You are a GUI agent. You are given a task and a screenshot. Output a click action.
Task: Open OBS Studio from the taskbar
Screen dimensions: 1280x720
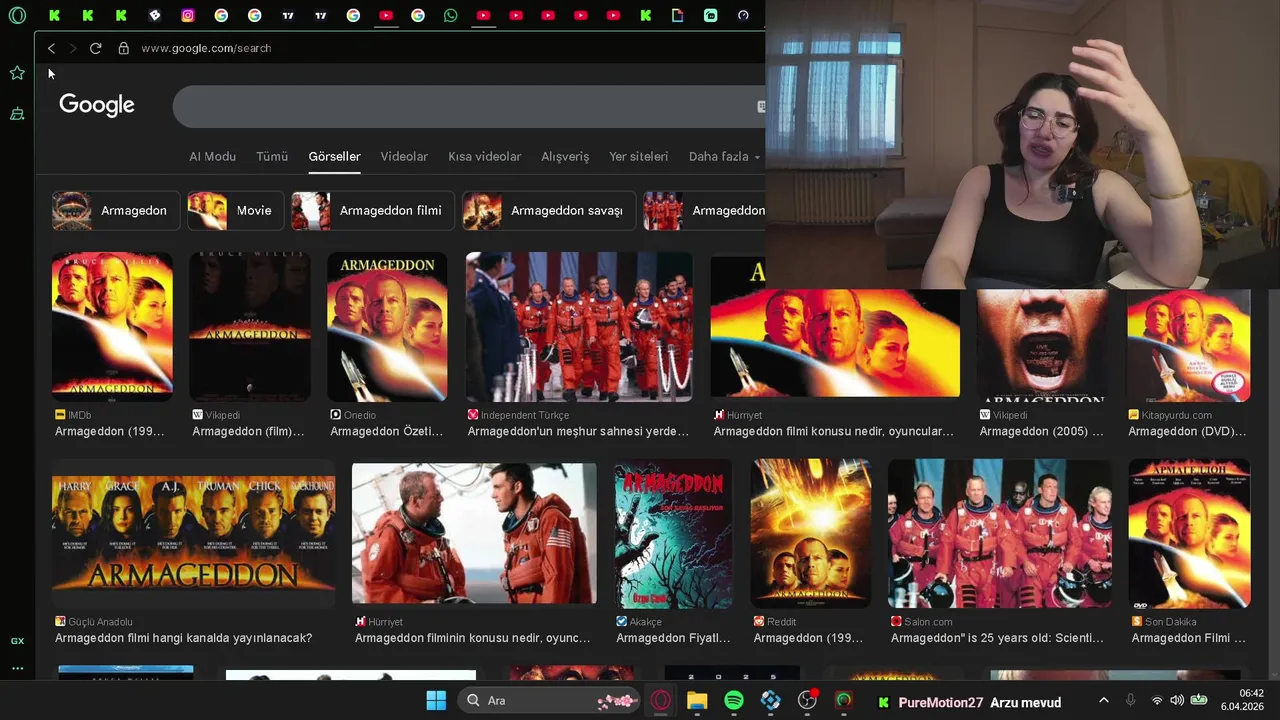(x=807, y=701)
